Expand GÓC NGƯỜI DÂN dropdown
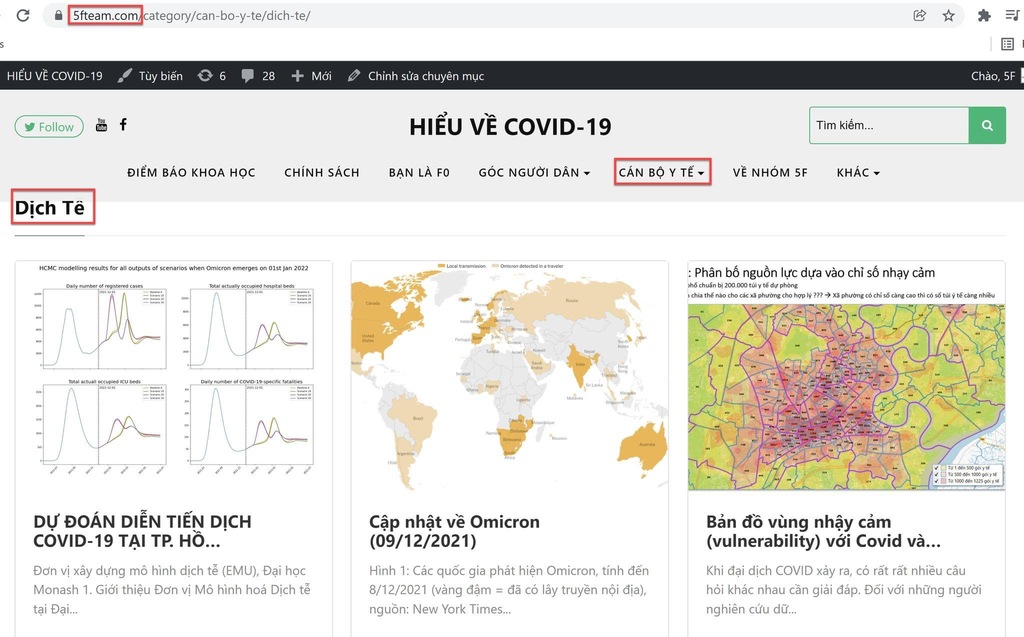The height and width of the screenshot is (637, 1024). point(534,172)
